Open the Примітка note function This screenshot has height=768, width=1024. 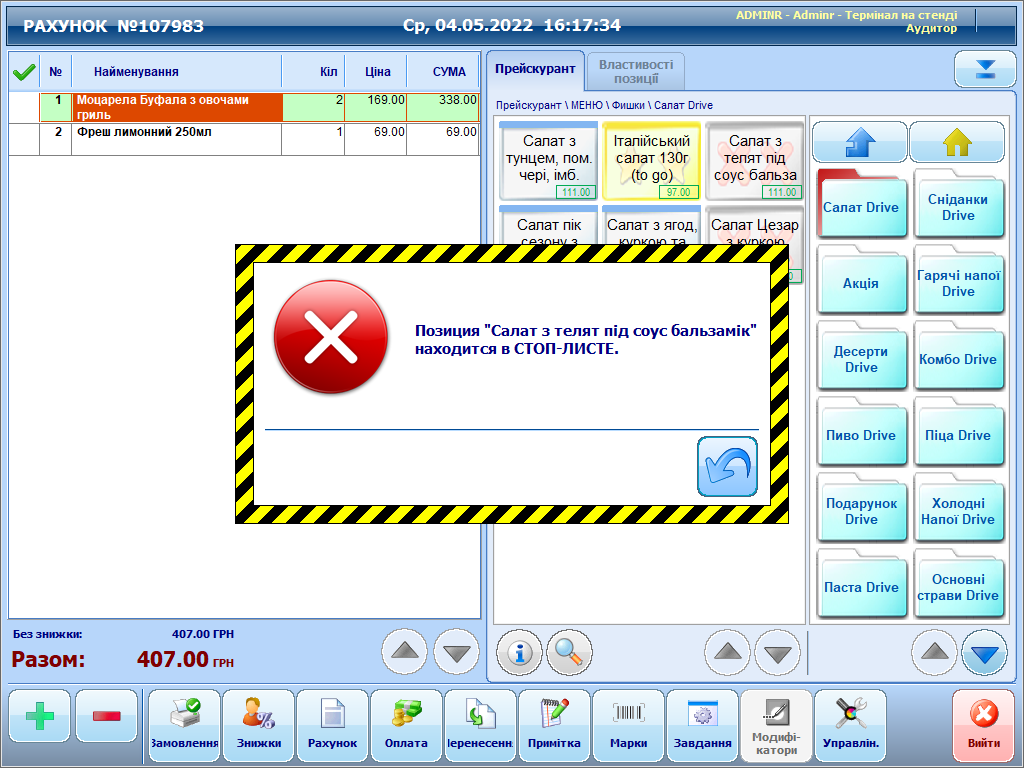pyautogui.click(x=554, y=726)
